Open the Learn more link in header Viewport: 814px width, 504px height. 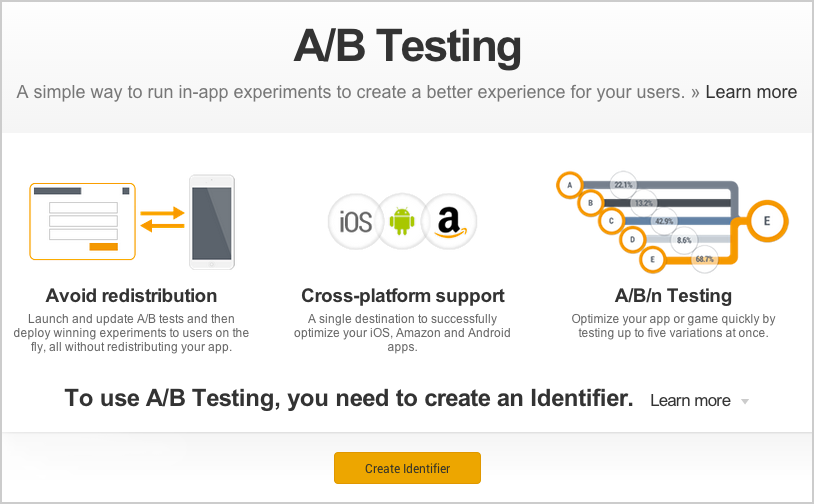tap(751, 92)
